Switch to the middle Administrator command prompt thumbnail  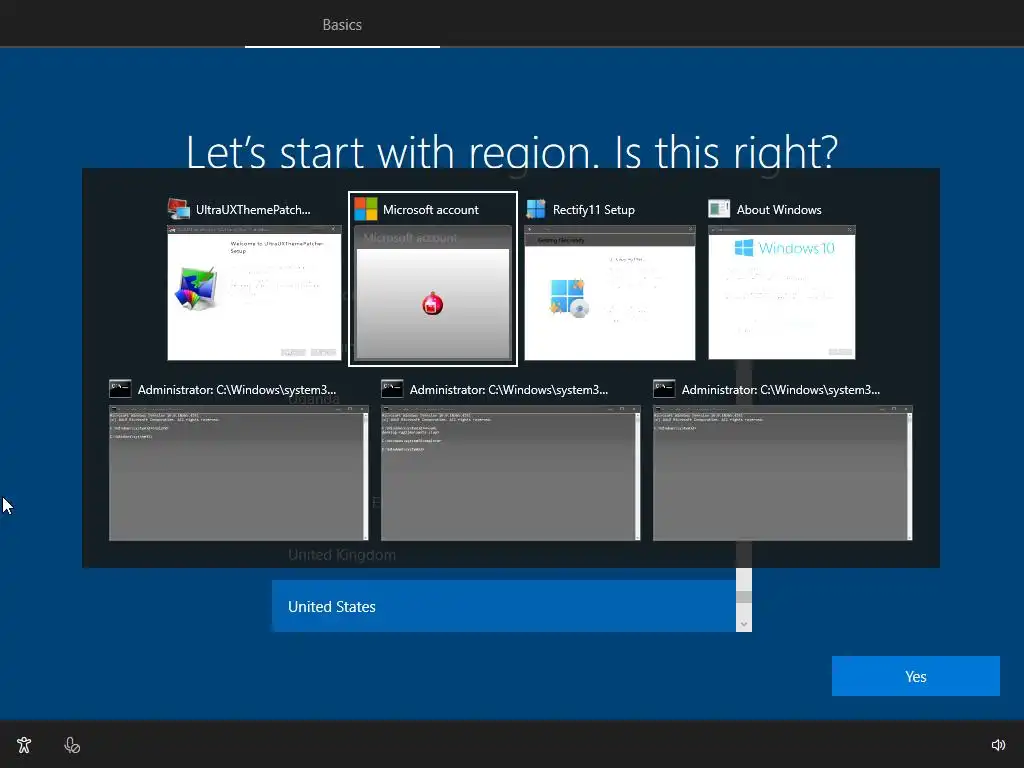[511, 473]
